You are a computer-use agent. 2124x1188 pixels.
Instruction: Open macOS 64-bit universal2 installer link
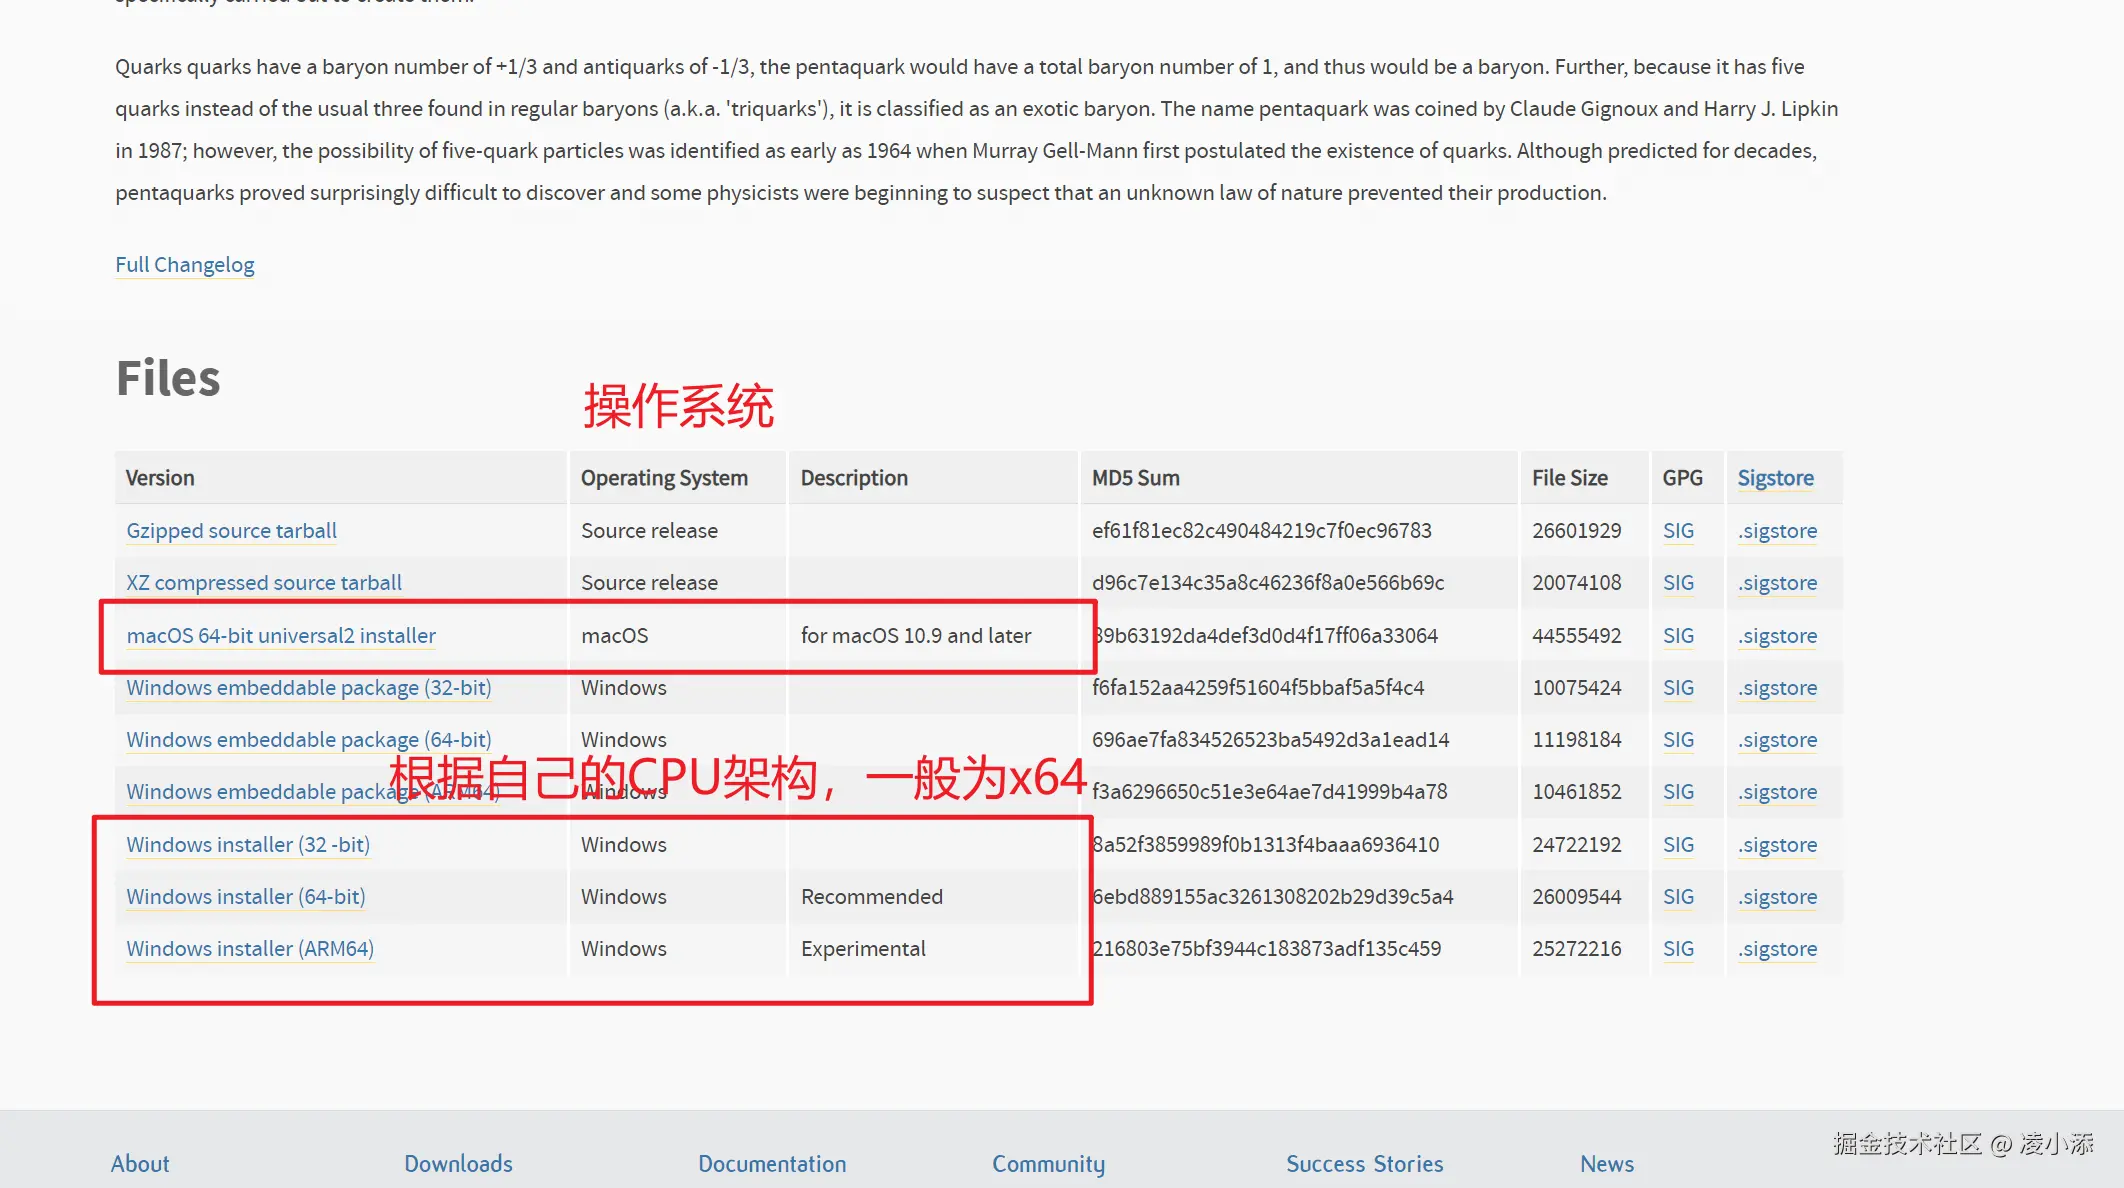(281, 636)
